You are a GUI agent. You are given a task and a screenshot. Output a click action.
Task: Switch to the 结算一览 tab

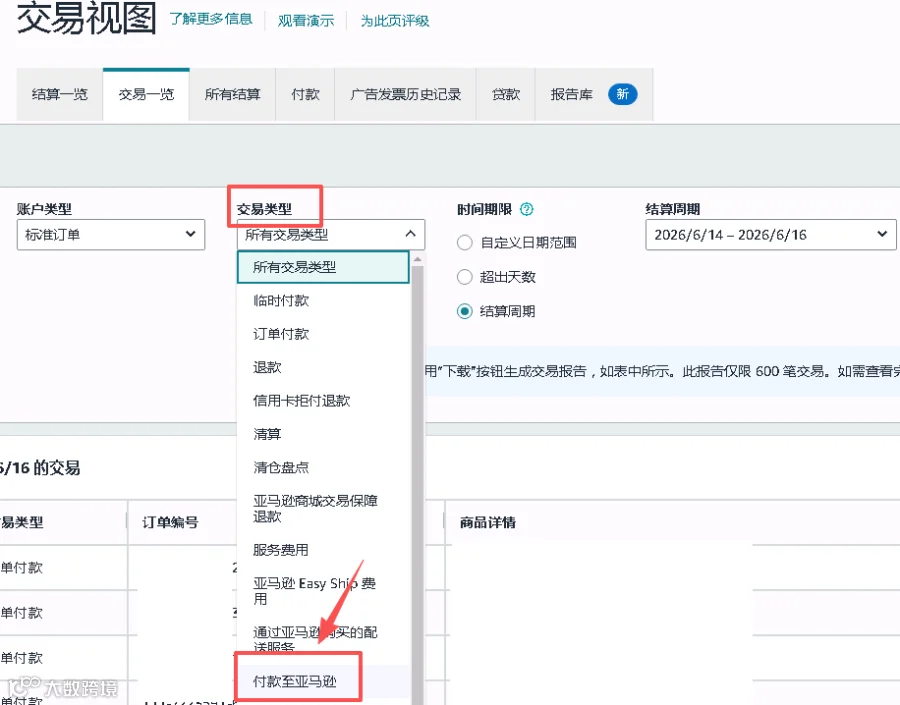coord(60,94)
